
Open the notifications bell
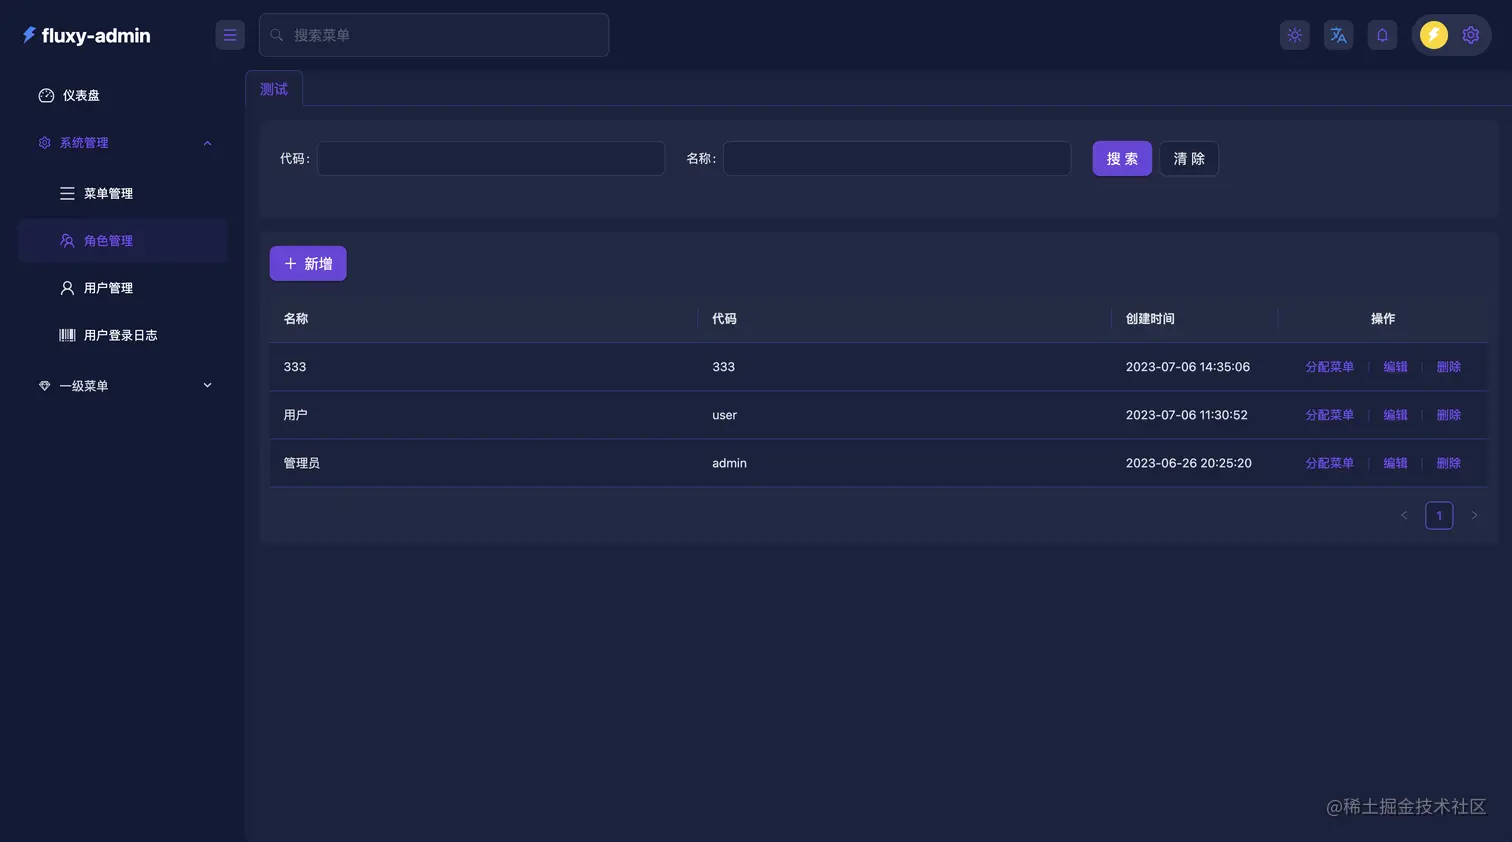(x=1382, y=35)
